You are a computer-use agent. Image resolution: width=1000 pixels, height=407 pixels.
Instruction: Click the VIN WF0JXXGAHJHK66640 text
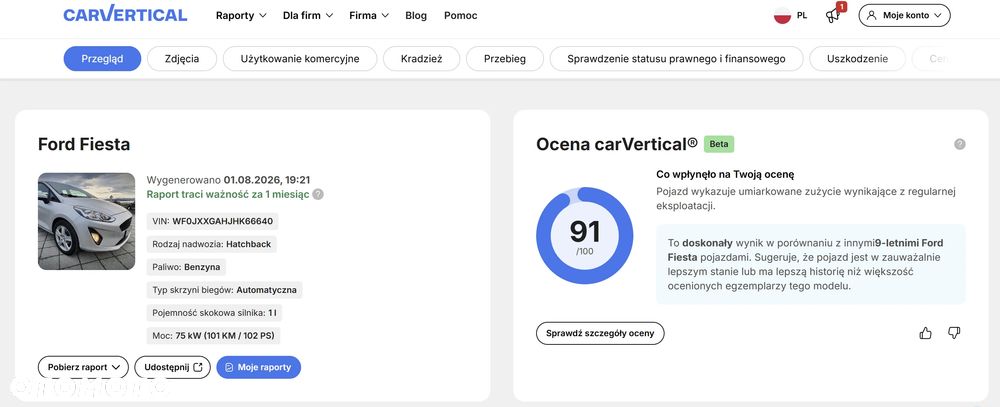pos(212,221)
